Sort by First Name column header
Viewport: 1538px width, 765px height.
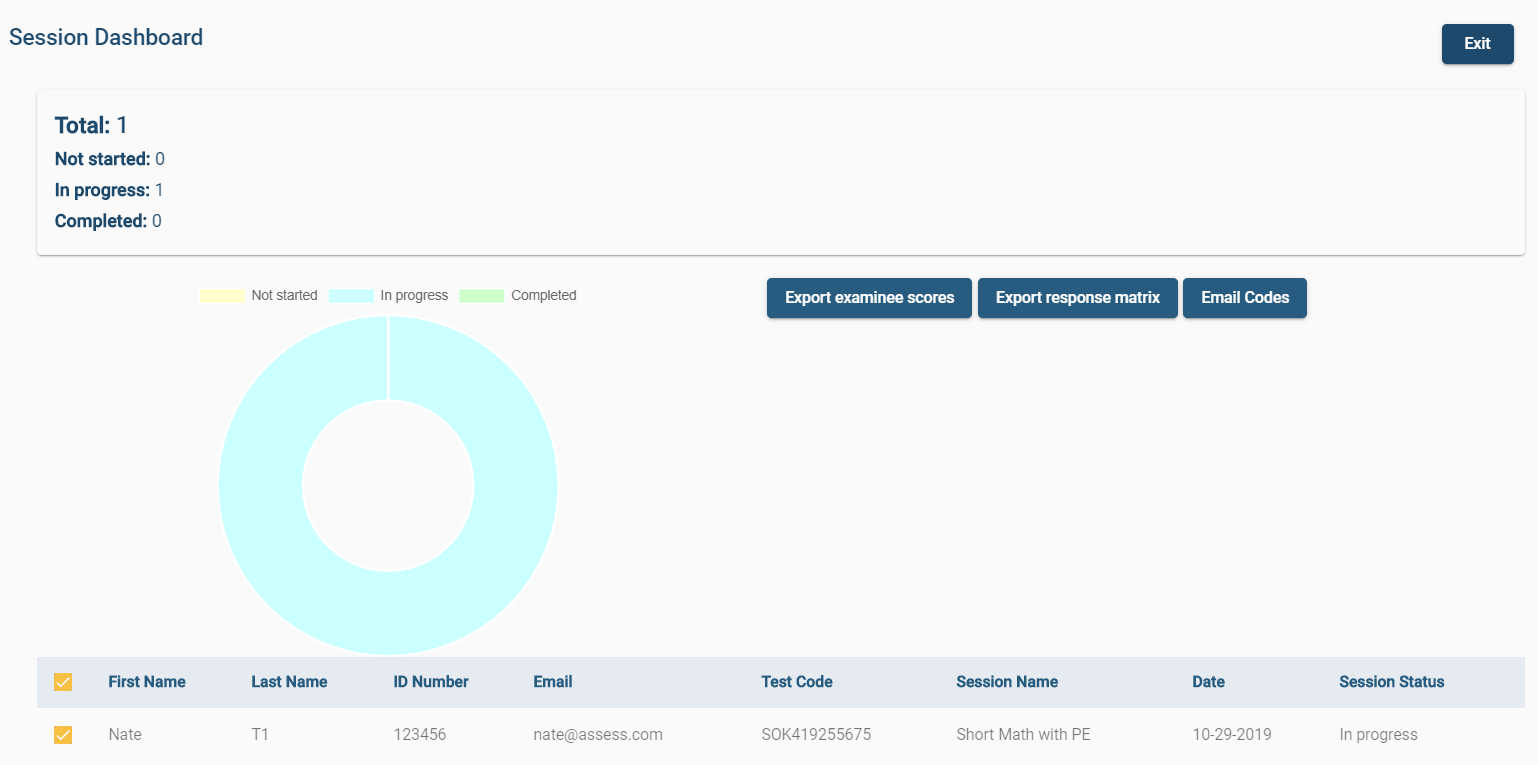pos(147,682)
